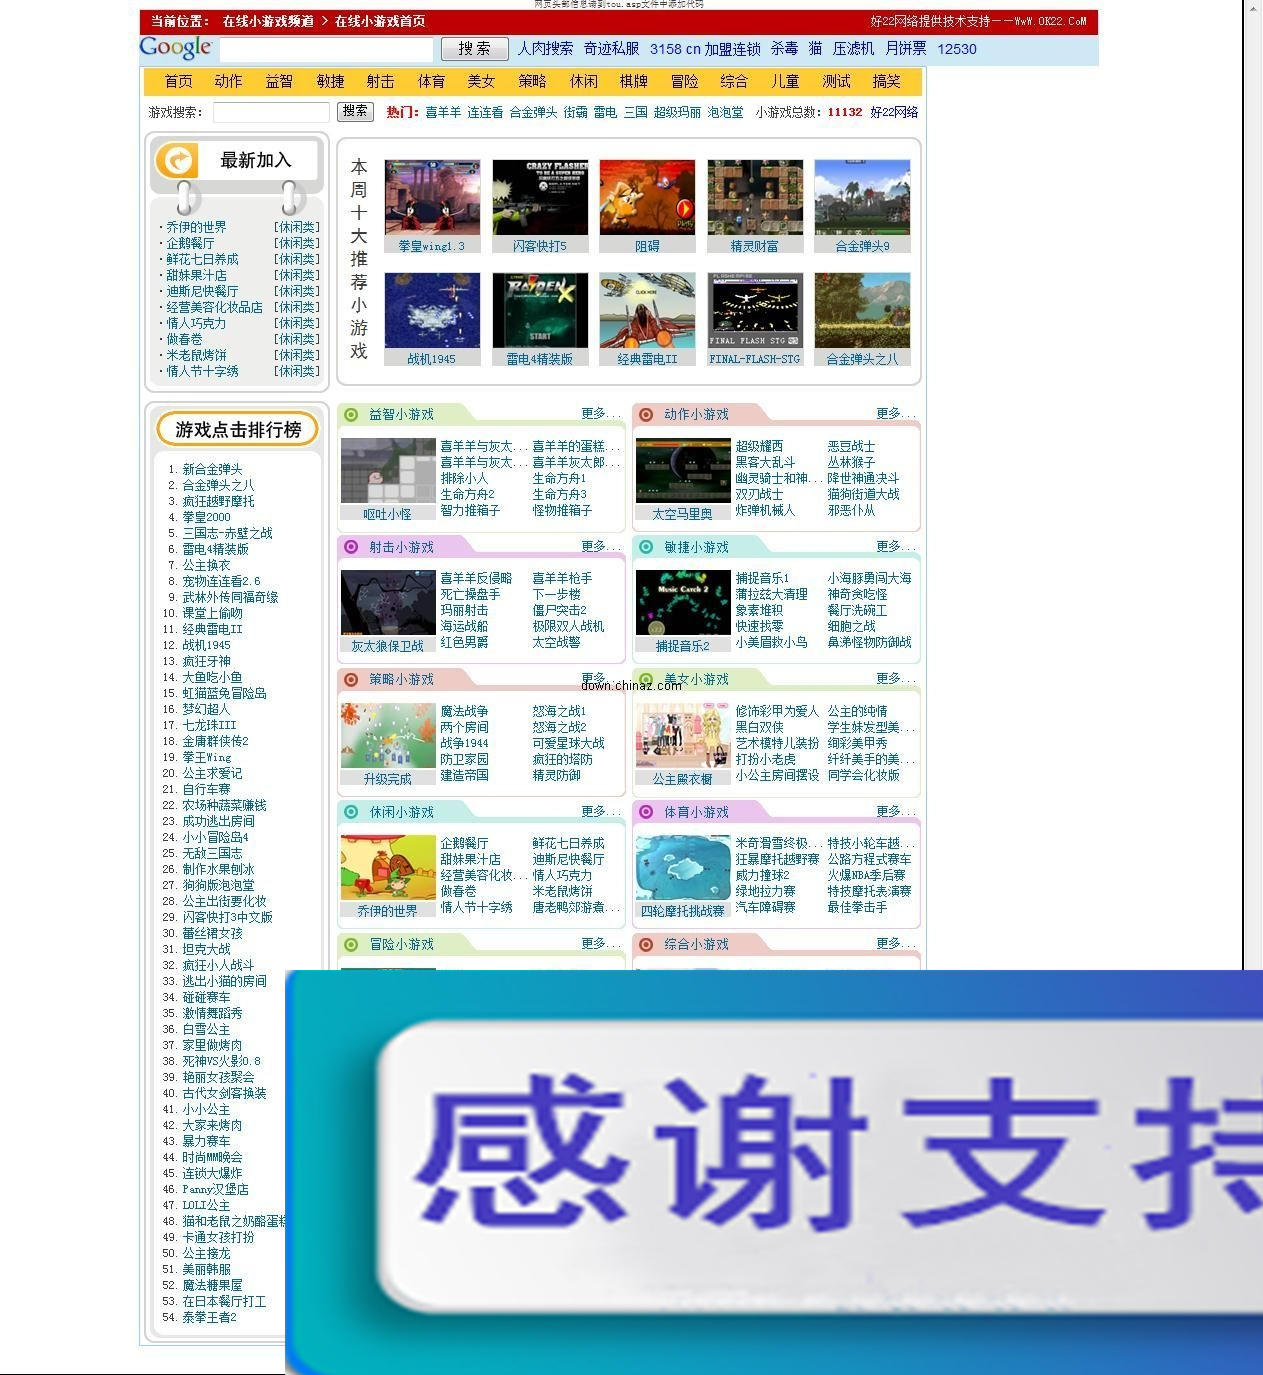1263x1375 pixels.
Task: Open the 战机1945 game thumbnail
Action: tap(432, 310)
